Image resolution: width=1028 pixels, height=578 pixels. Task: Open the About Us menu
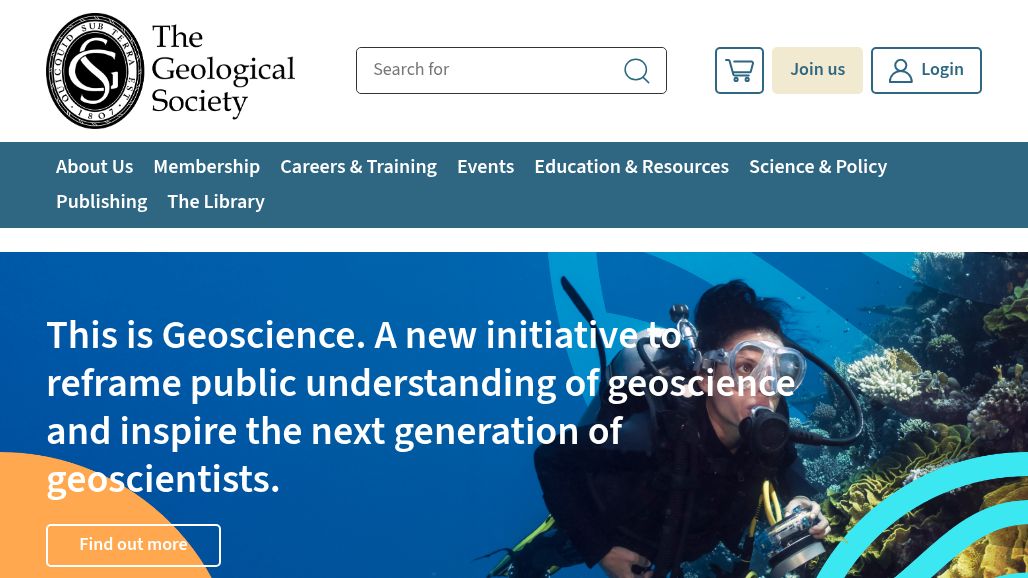click(x=94, y=167)
